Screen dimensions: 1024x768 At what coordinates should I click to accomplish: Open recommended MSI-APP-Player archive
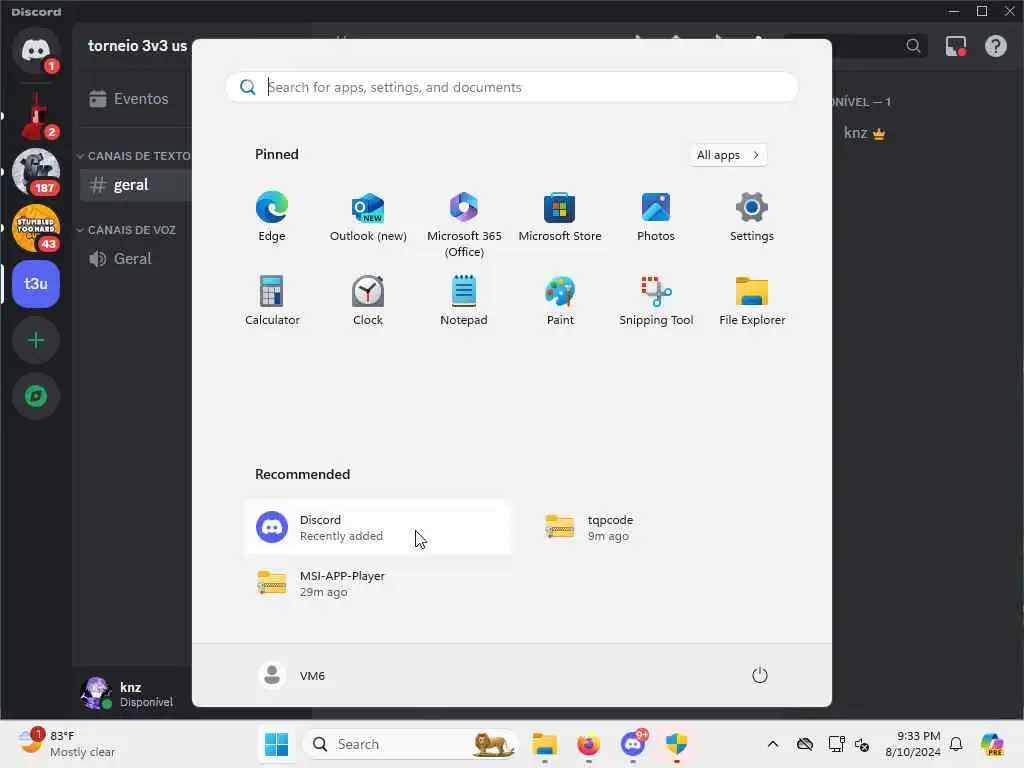coord(378,583)
